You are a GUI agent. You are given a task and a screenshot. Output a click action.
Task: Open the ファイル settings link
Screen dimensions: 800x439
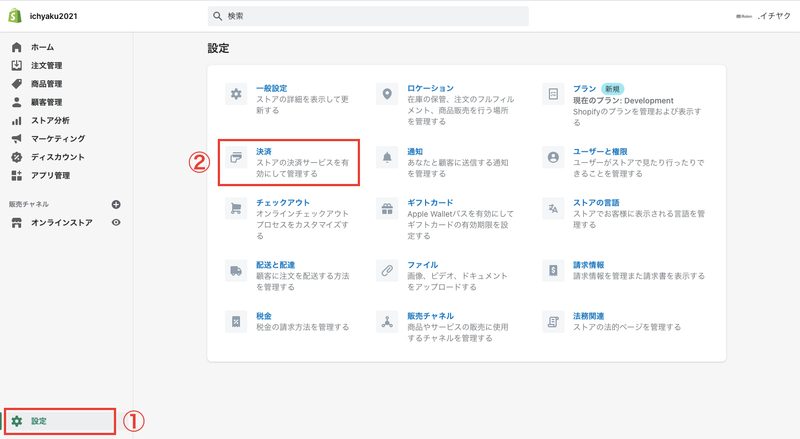click(422, 265)
